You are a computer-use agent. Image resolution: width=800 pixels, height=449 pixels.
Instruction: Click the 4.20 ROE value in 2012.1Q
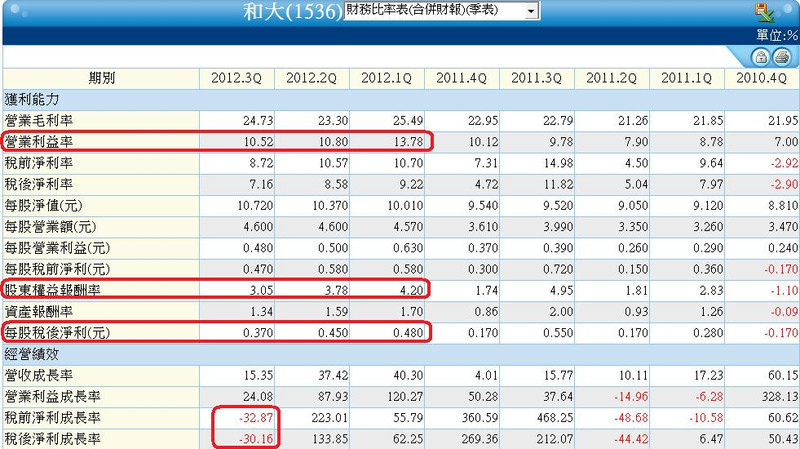411,290
